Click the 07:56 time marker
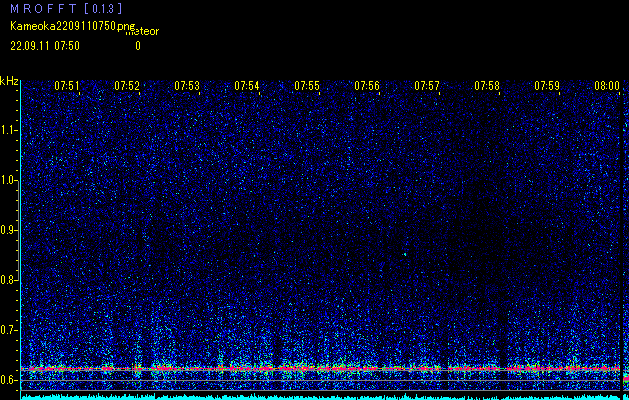The width and height of the screenshot is (629, 400). (x=367, y=85)
